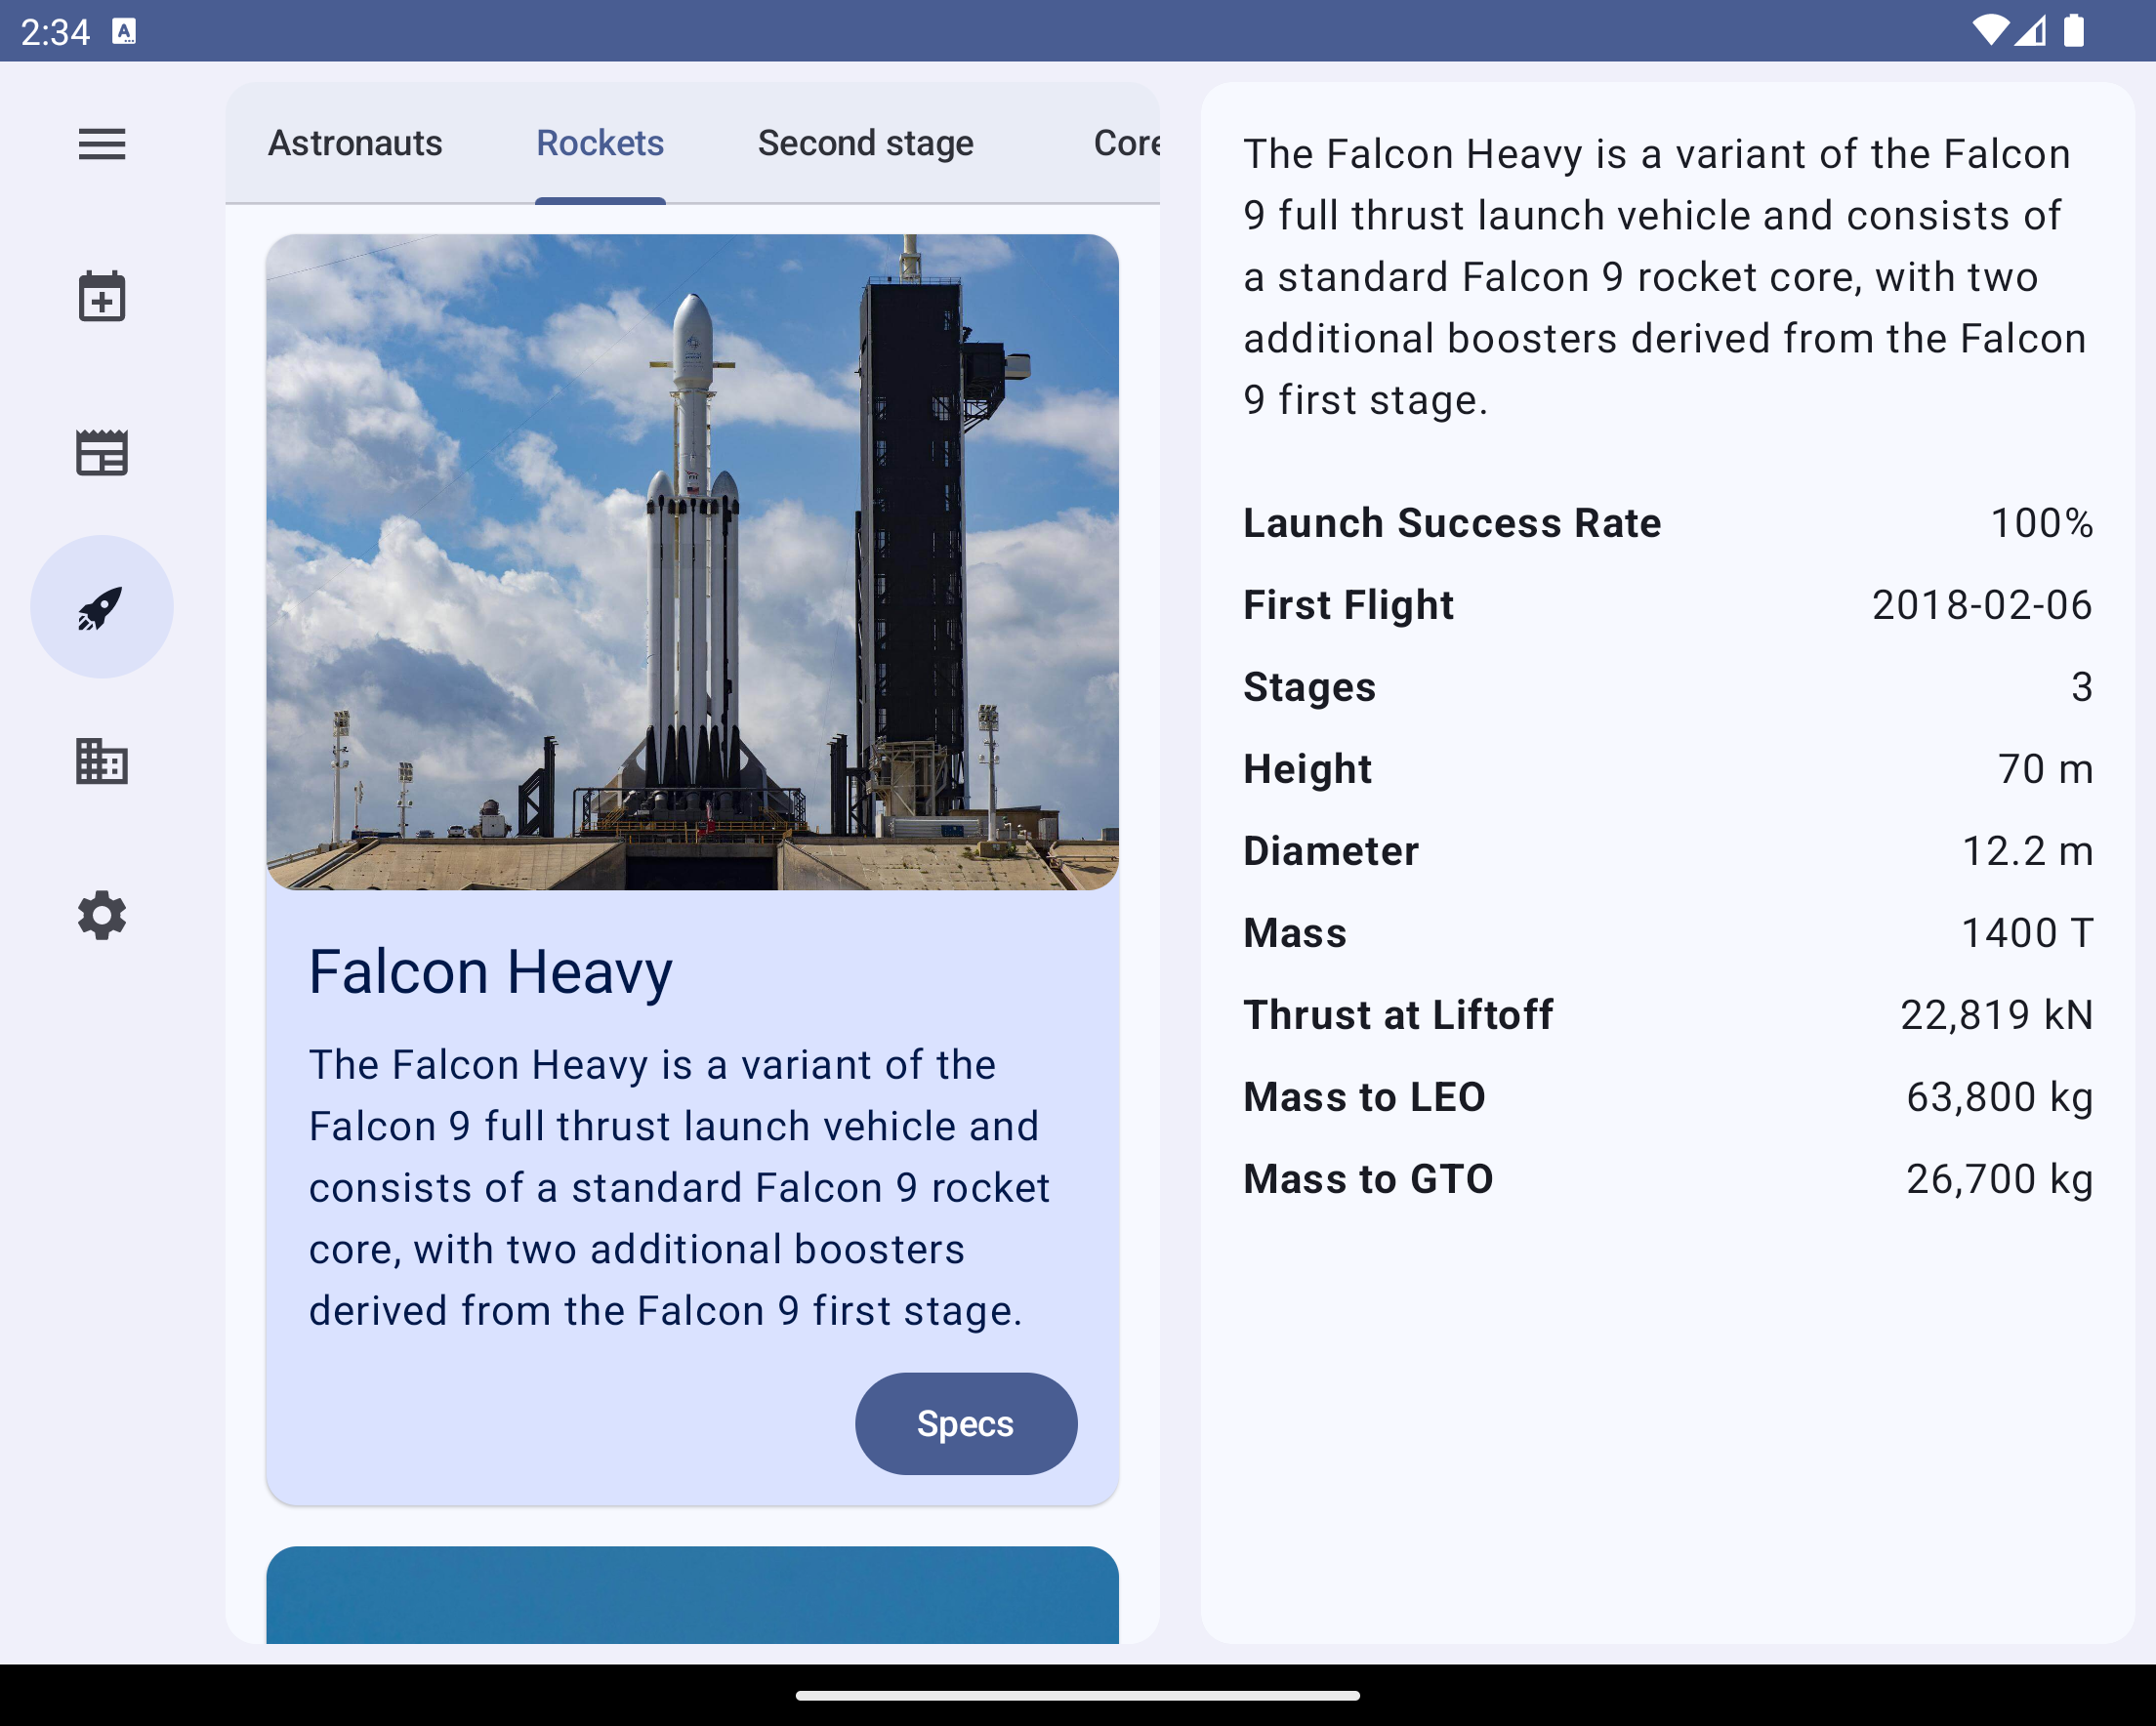Select the Stages value 3
2156x1726 pixels.
pos(2082,687)
